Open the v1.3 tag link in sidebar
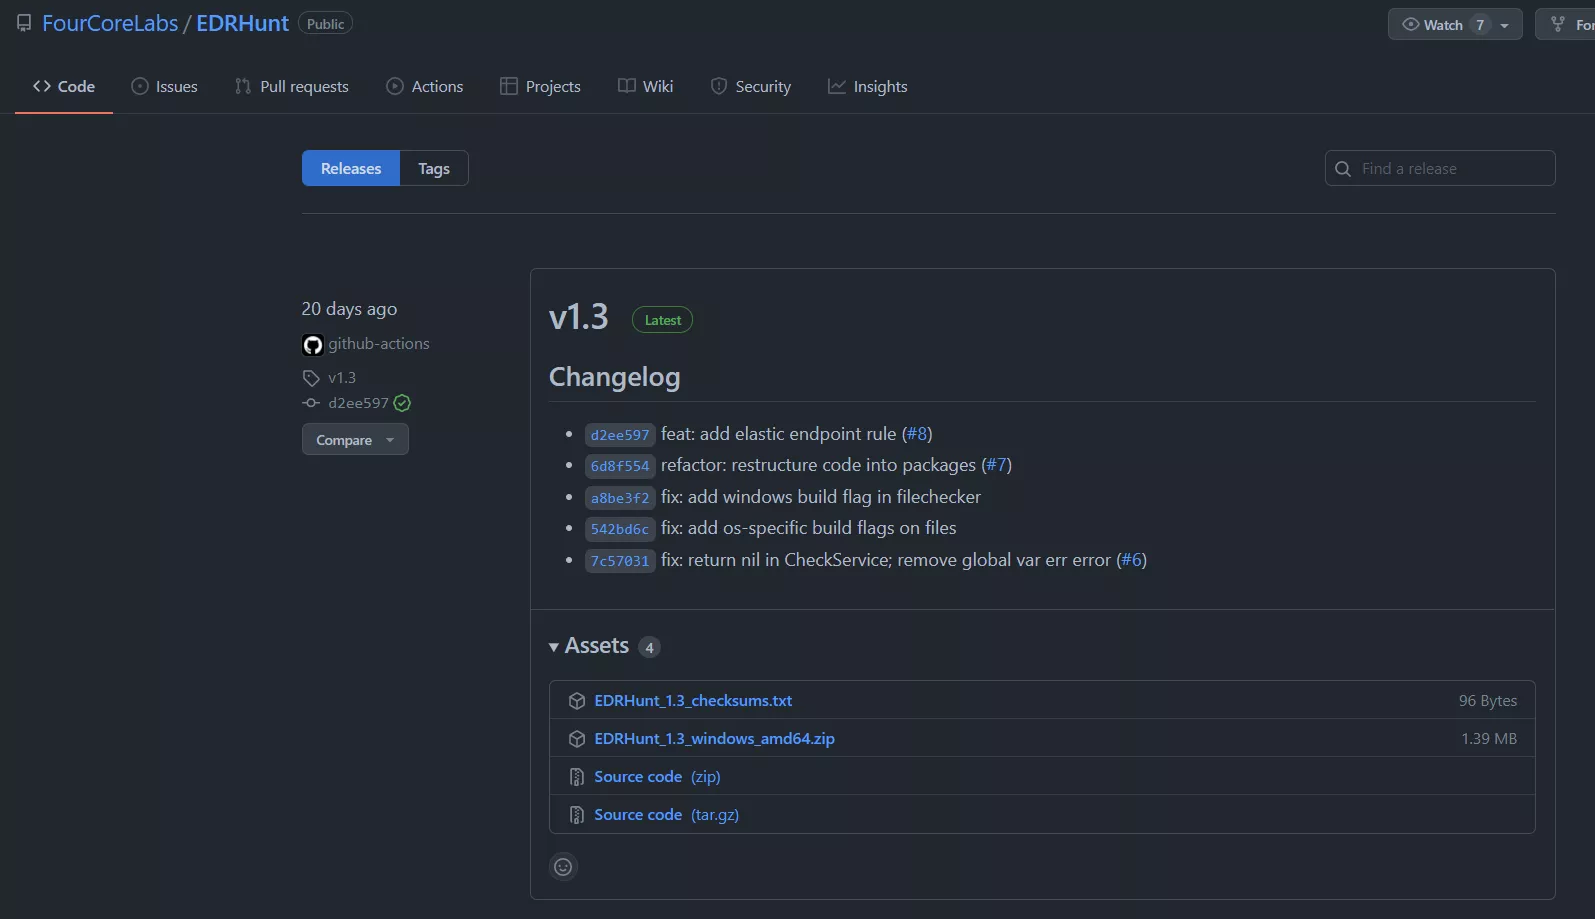1595x919 pixels. pyautogui.click(x=342, y=378)
